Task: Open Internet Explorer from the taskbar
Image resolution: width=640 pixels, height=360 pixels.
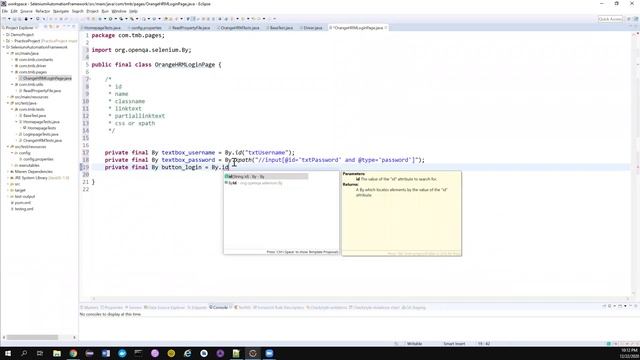Action: pyautogui.click(x=187, y=353)
